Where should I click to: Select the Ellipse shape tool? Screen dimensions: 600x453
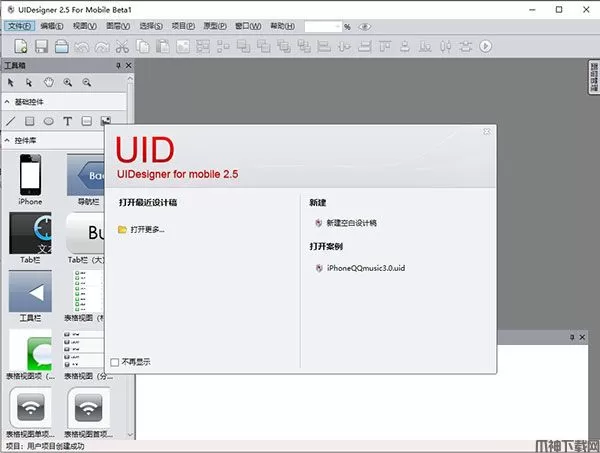[49, 121]
